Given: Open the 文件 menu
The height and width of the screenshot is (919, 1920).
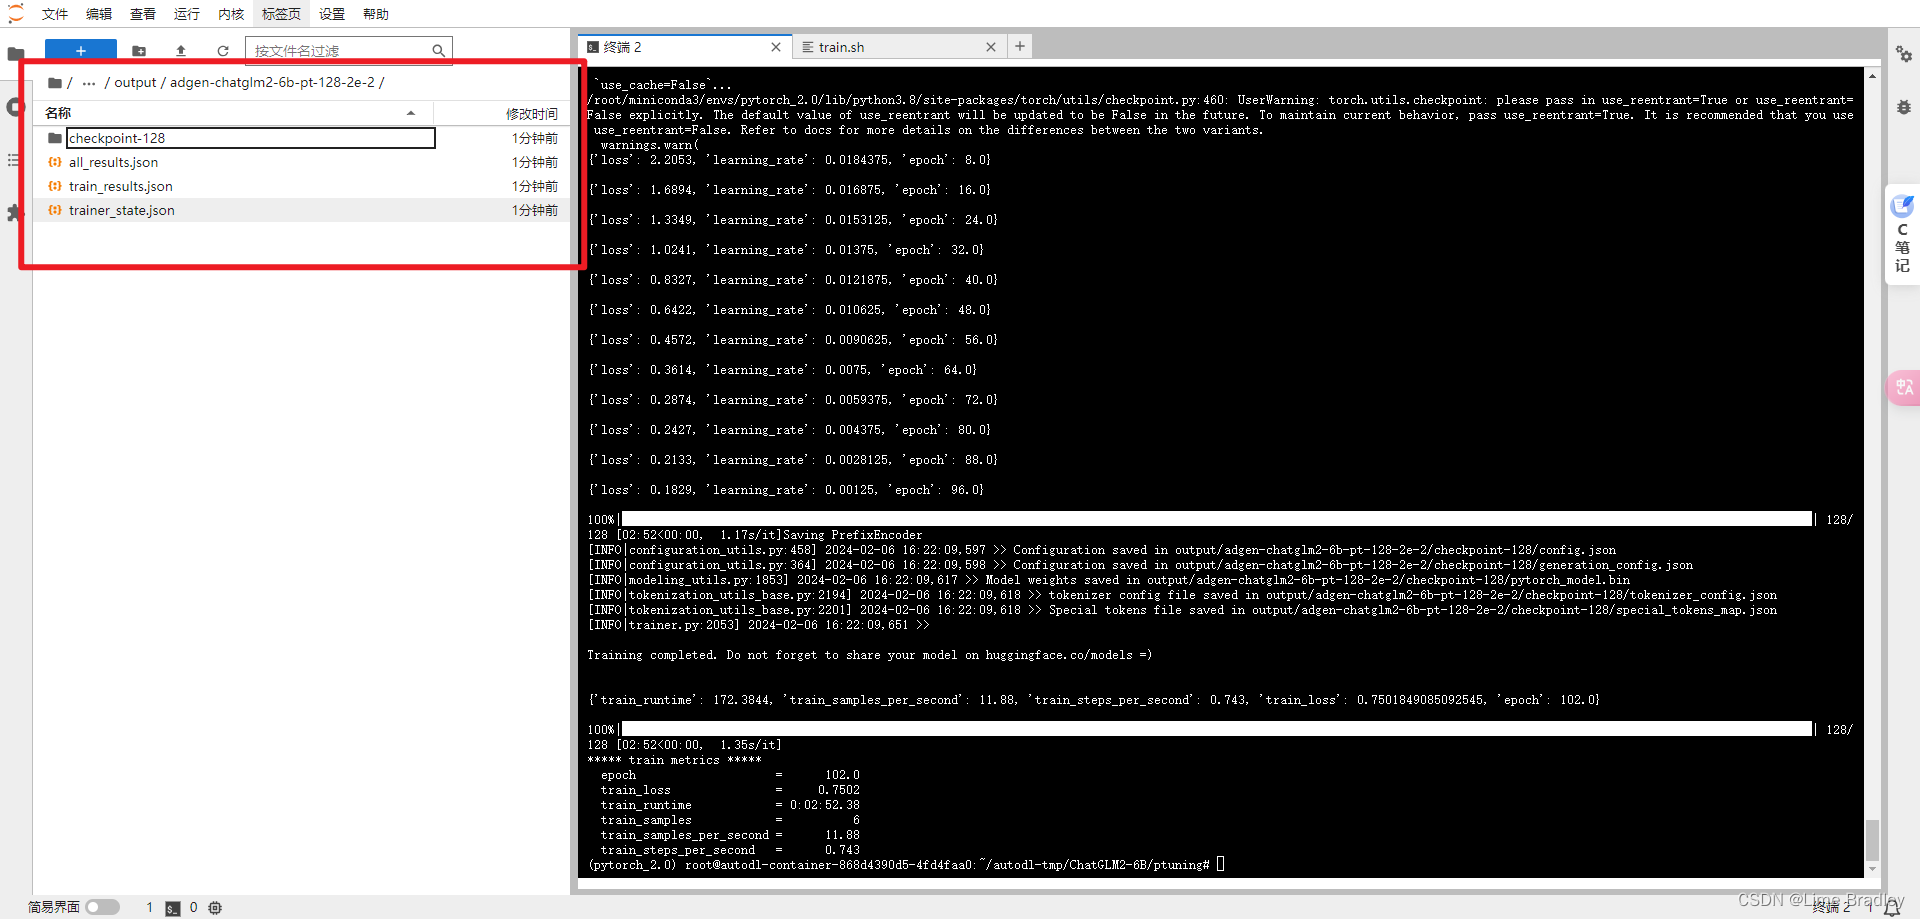Looking at the screenshot, I should [x=55, y=14].
